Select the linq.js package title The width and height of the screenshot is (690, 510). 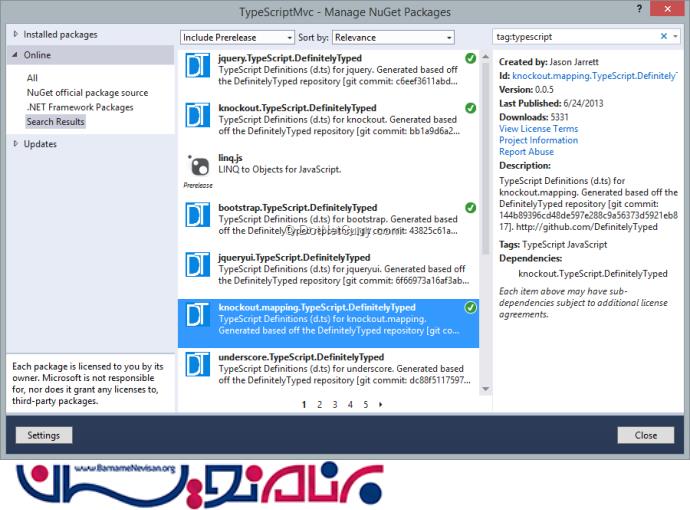pyautogui.click(x=230, y=158)
